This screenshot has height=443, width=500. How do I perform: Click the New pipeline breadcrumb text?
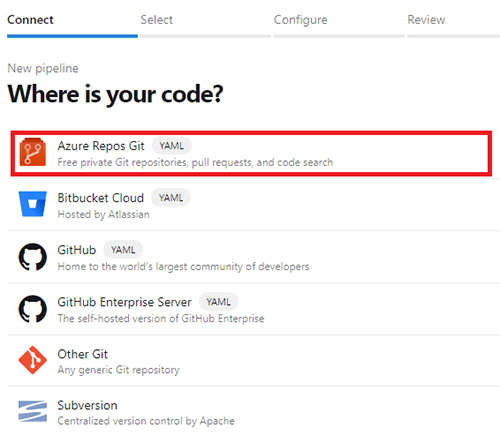pyautogui.click(x=43, y=68)
